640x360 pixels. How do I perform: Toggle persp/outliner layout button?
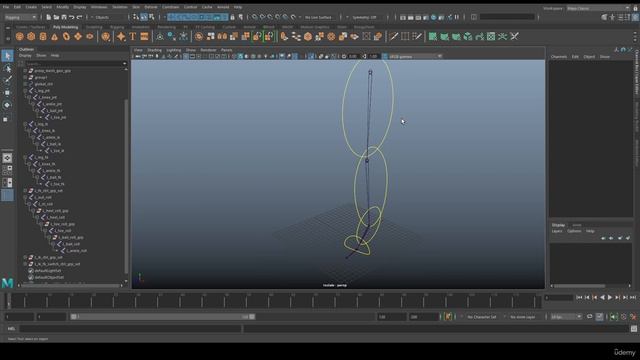[x=7, y=182]
